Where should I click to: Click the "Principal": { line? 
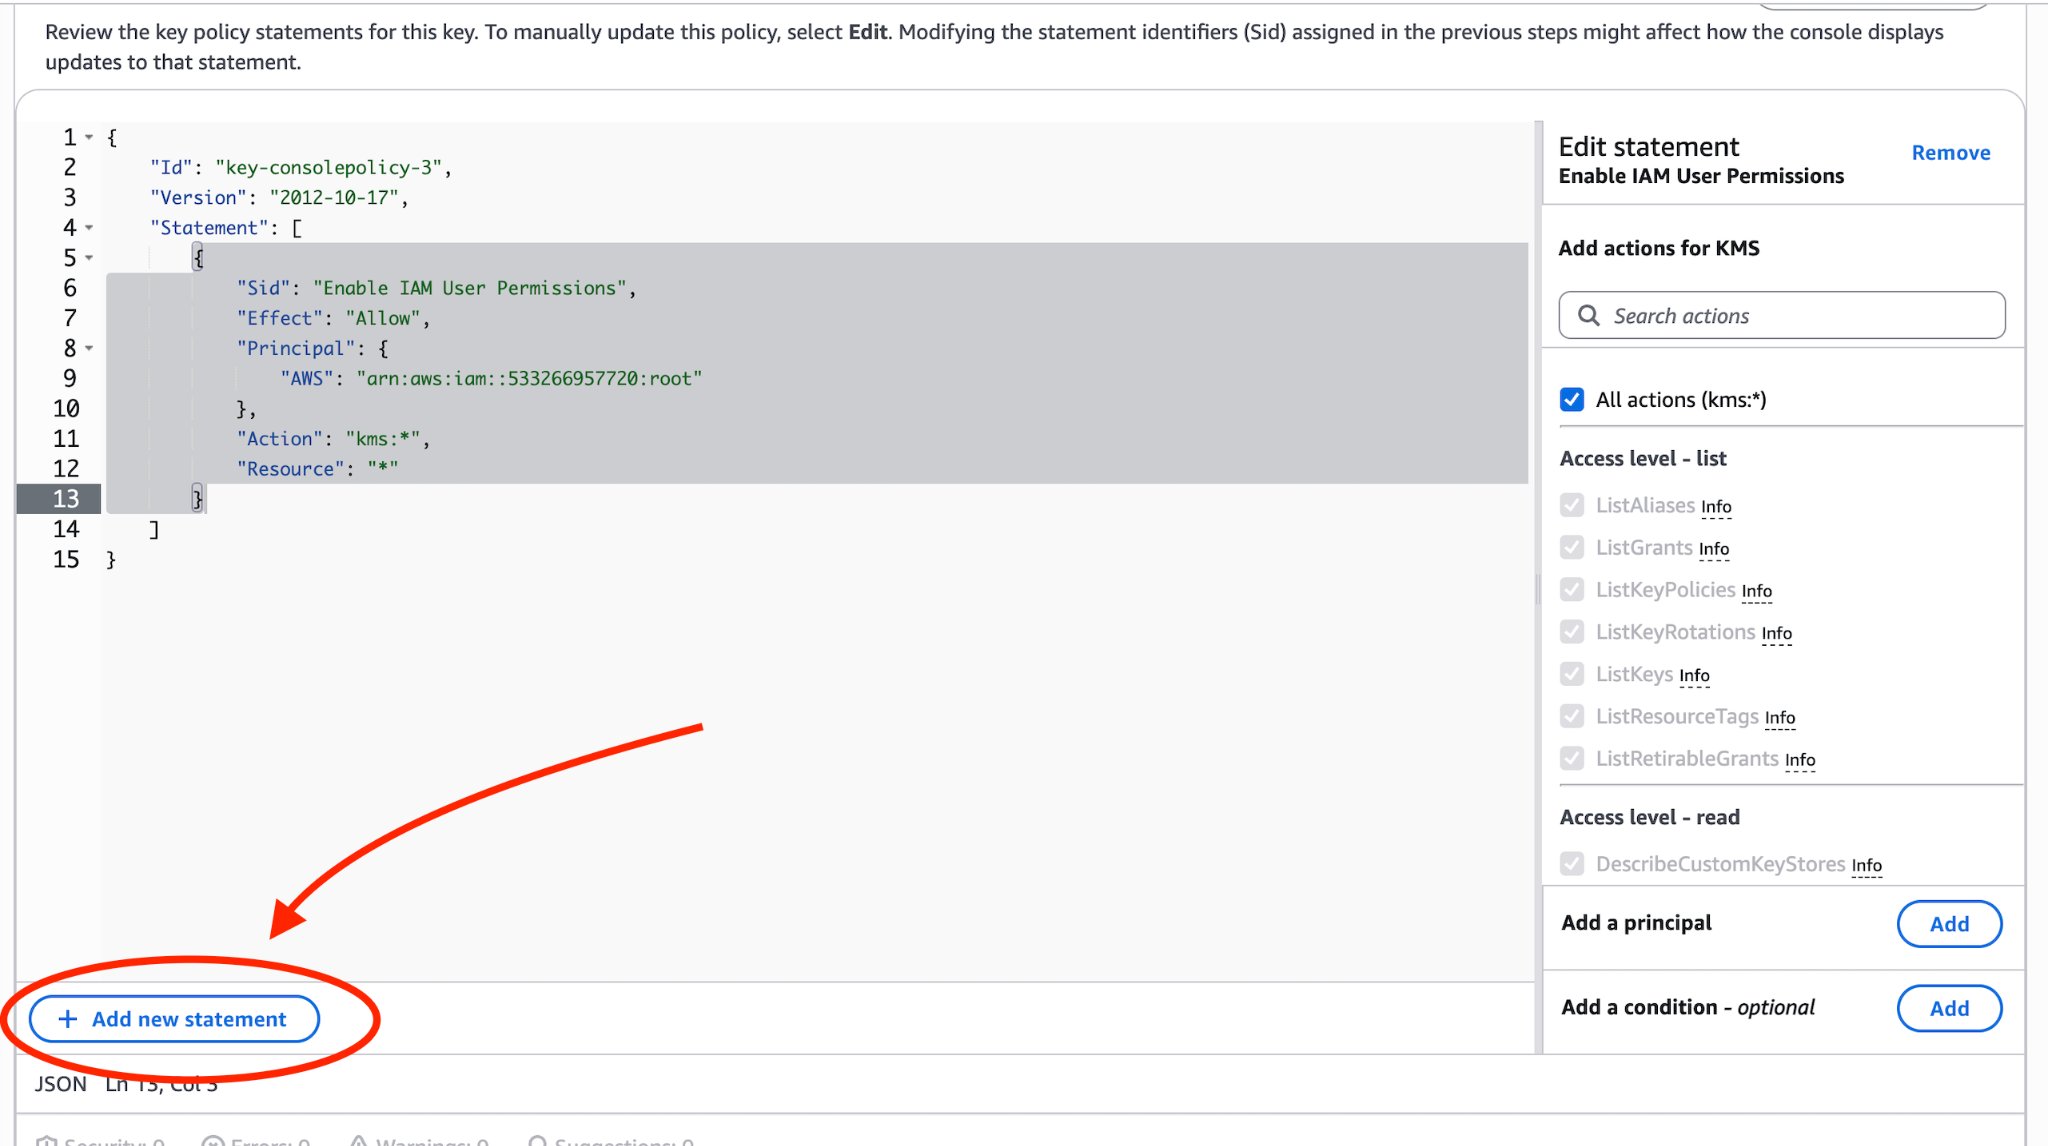coord(312,348)
